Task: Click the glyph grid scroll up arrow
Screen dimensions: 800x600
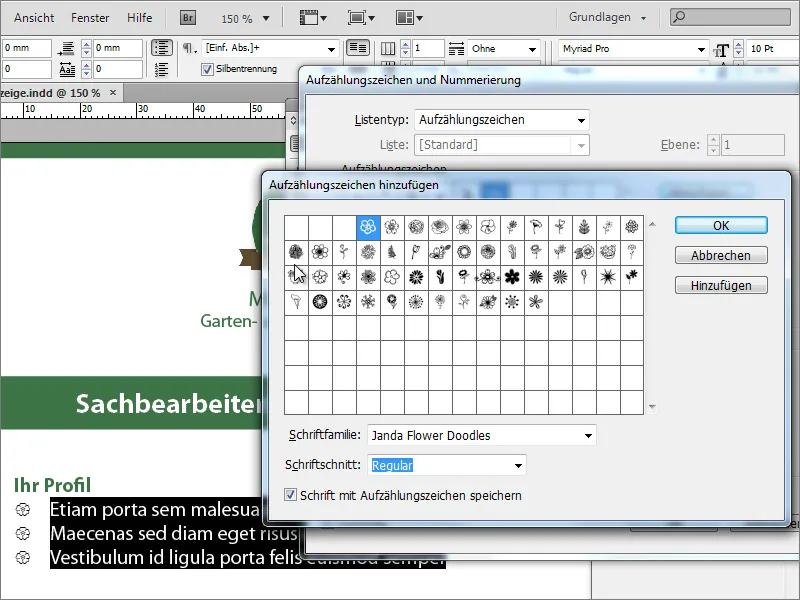Action: click(x=652, y=224)
